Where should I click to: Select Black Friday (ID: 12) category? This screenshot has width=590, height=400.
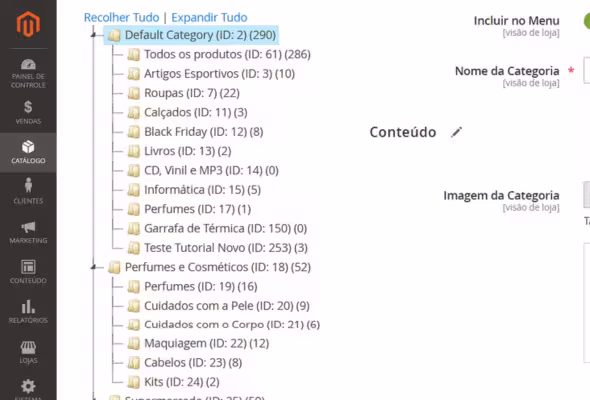[x=204, y=132]
